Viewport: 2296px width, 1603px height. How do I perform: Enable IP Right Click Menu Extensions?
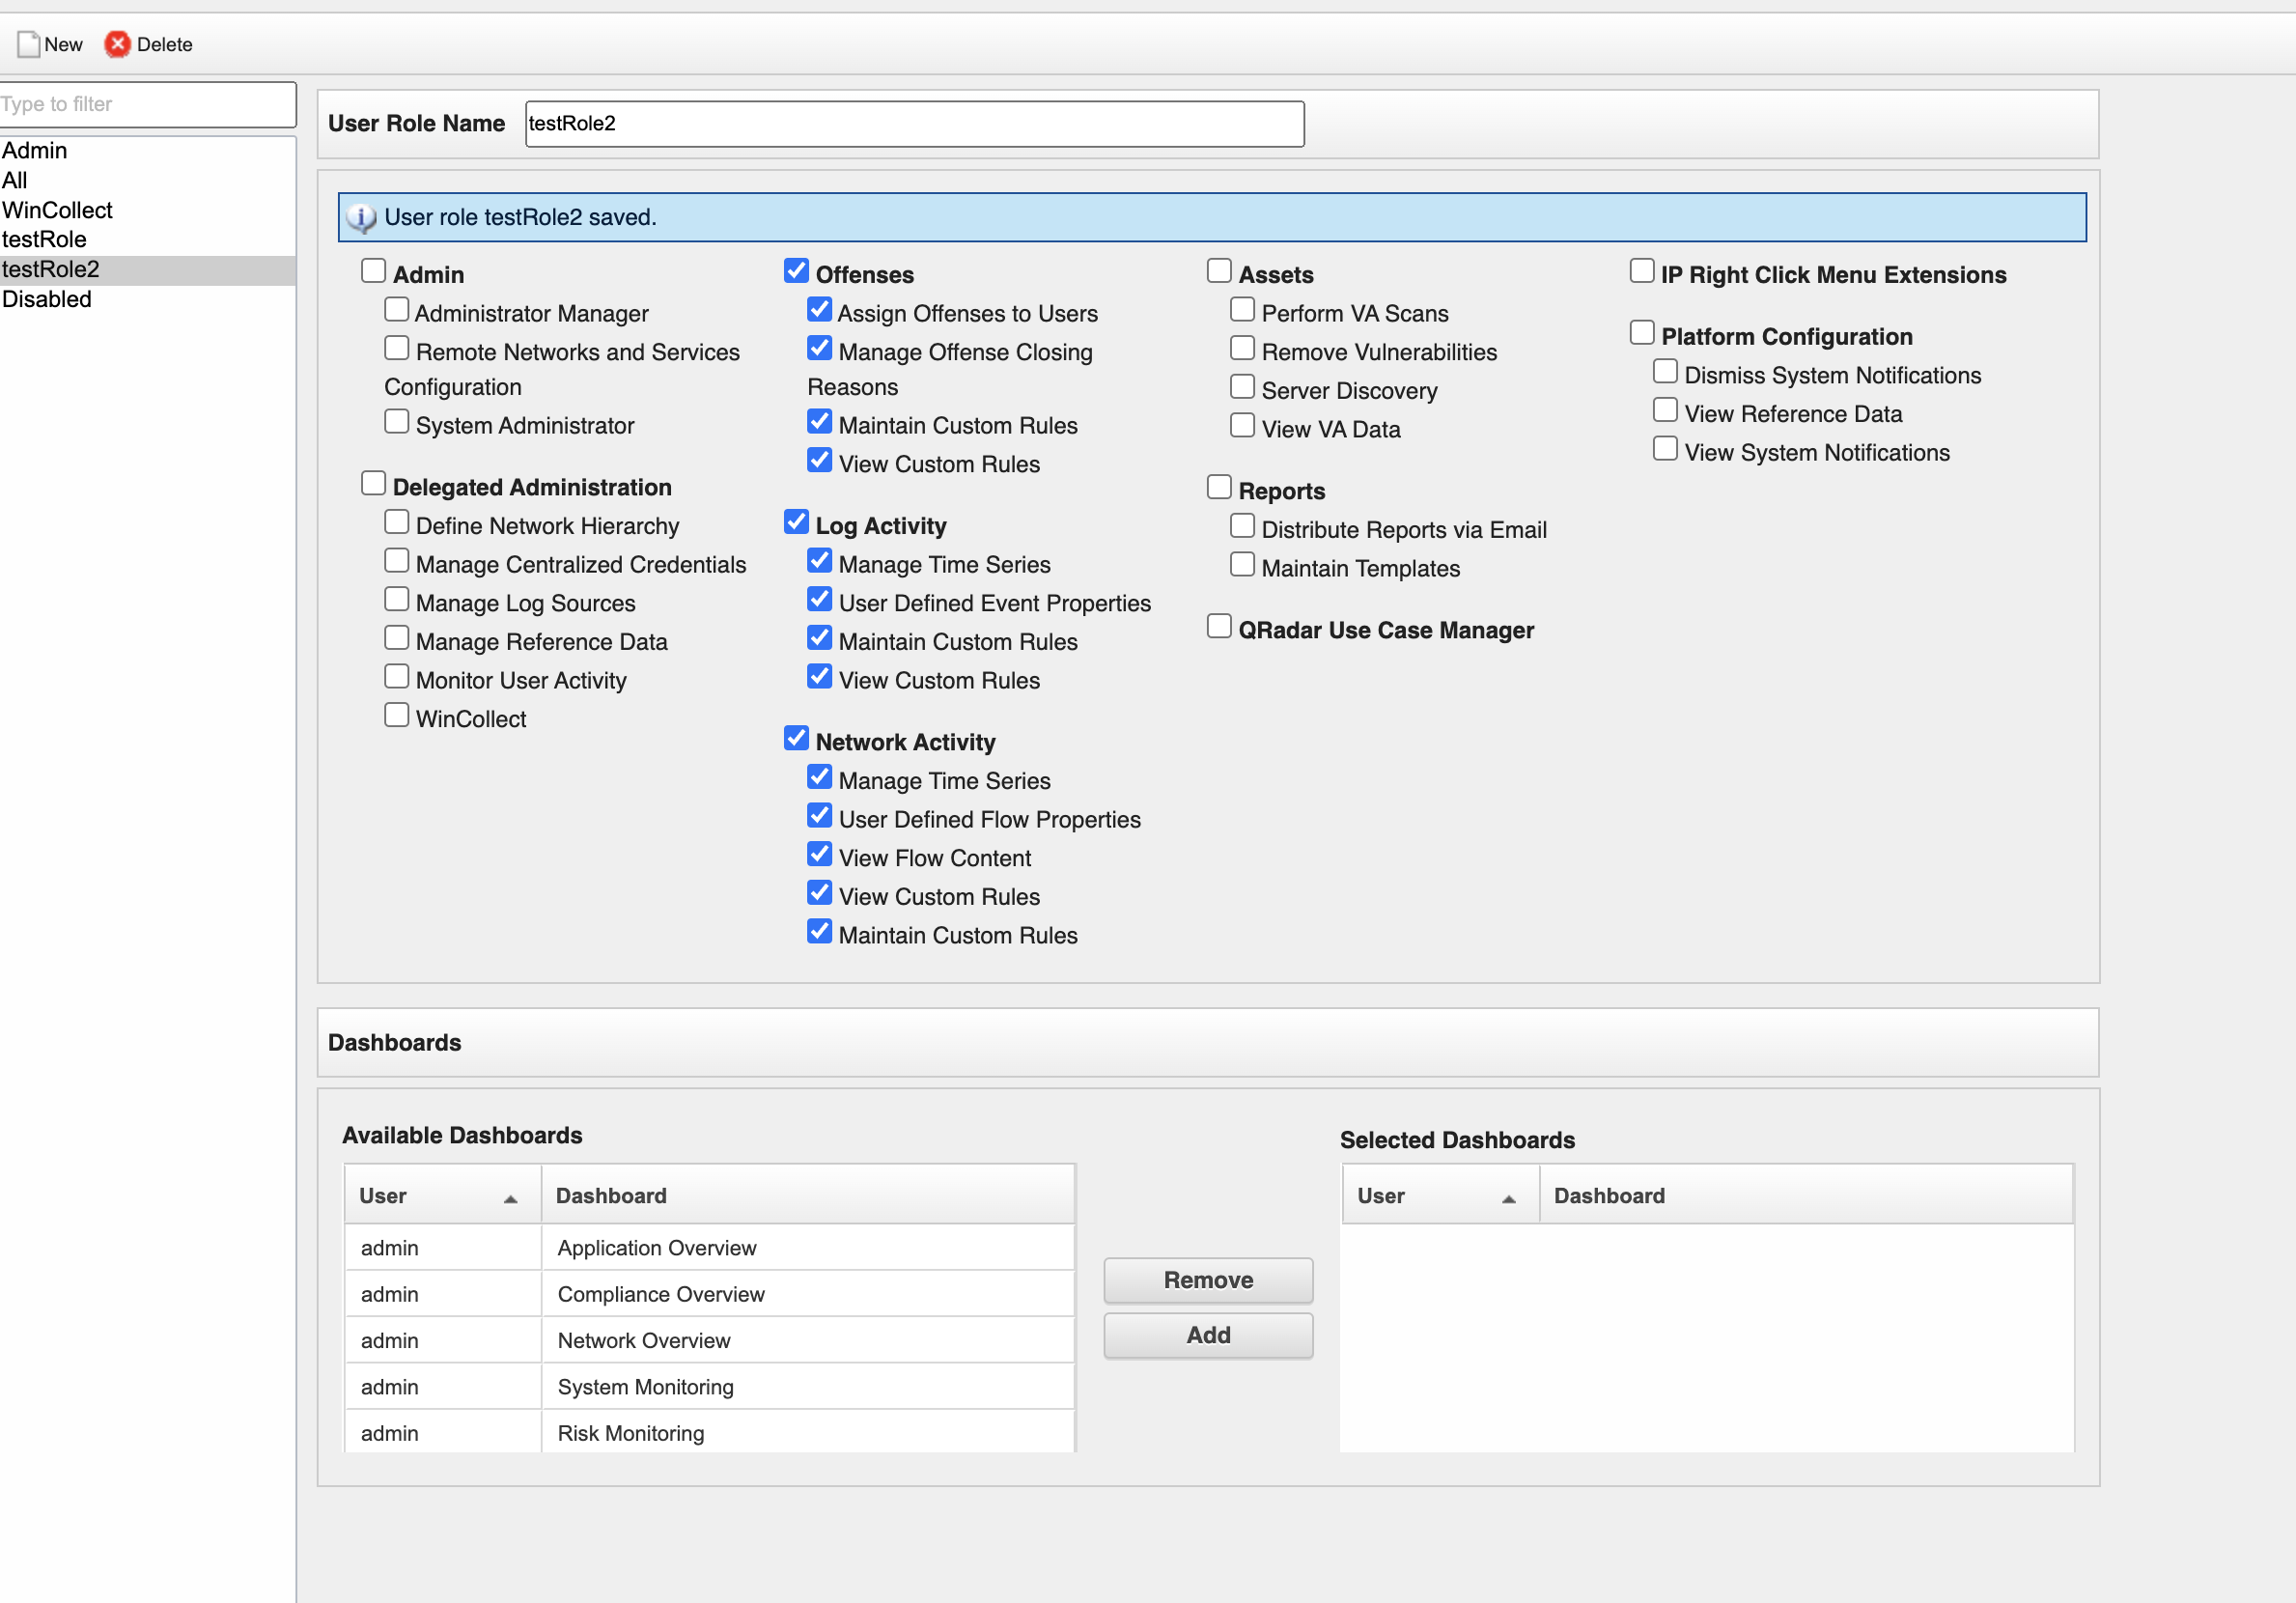[1642, 271]
